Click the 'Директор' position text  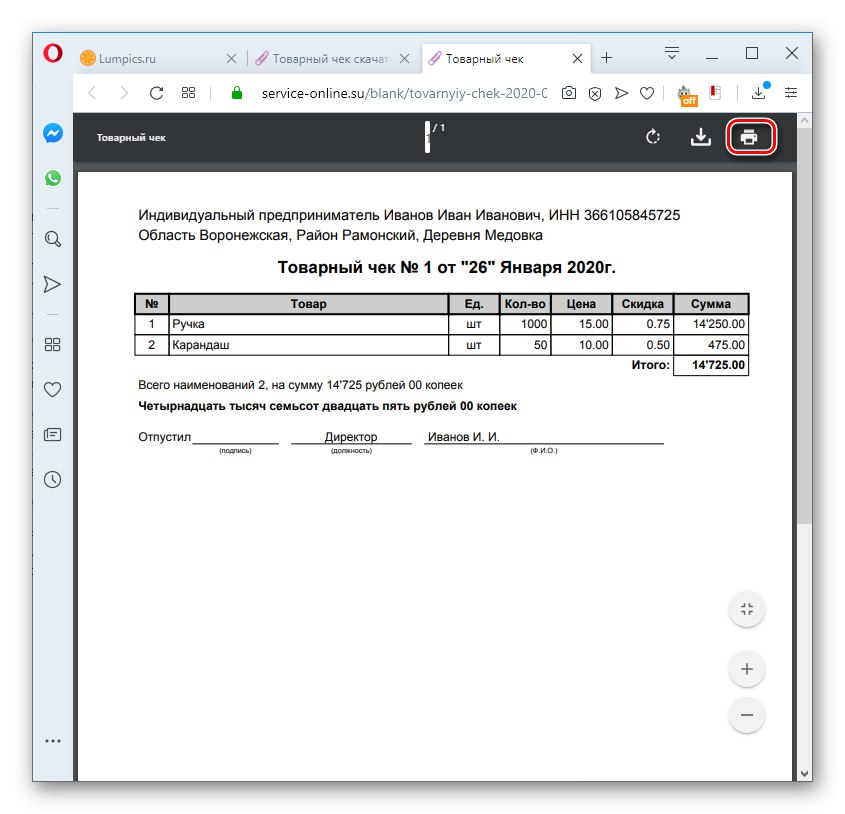(351, 437)
